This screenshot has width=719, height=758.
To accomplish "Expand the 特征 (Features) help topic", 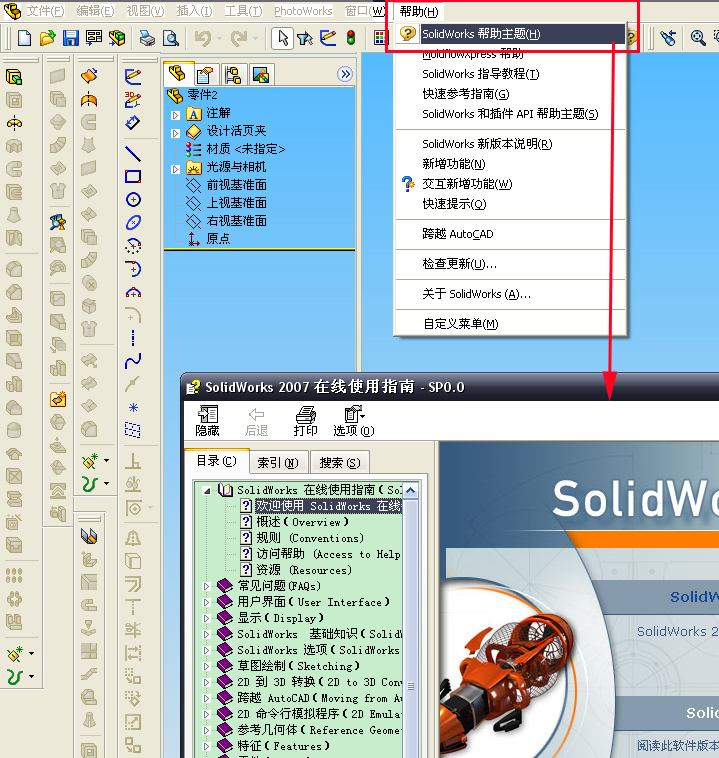I will click(206, 746).
